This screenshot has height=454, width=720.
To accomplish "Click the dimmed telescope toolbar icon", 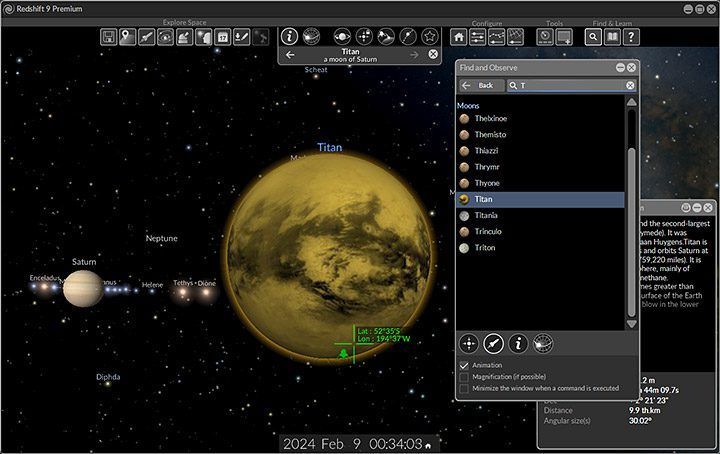I will point(261,37).
